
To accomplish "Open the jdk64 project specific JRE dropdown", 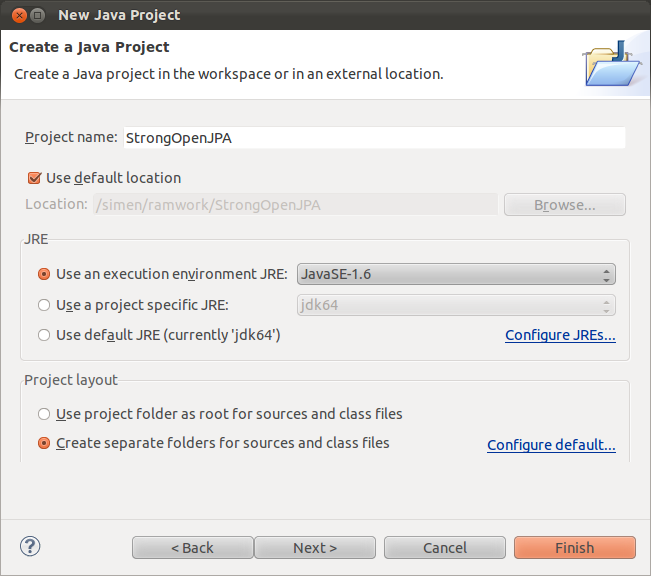I will (x=456, y=305).
